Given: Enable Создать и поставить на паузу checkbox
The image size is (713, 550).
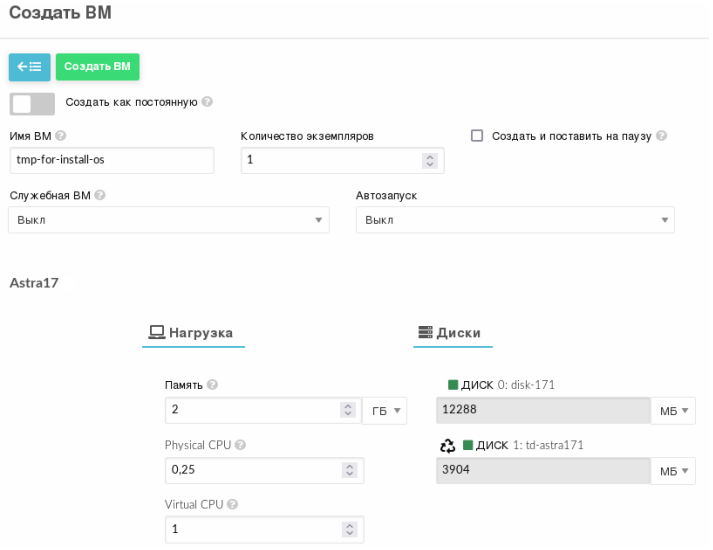Looking at the screenshot, I should [x=477, y=136].
